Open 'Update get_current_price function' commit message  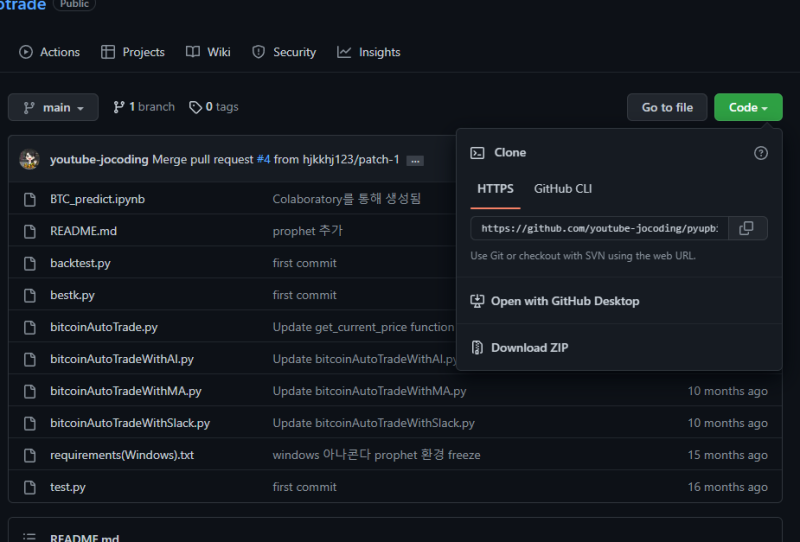pos(363,327)
